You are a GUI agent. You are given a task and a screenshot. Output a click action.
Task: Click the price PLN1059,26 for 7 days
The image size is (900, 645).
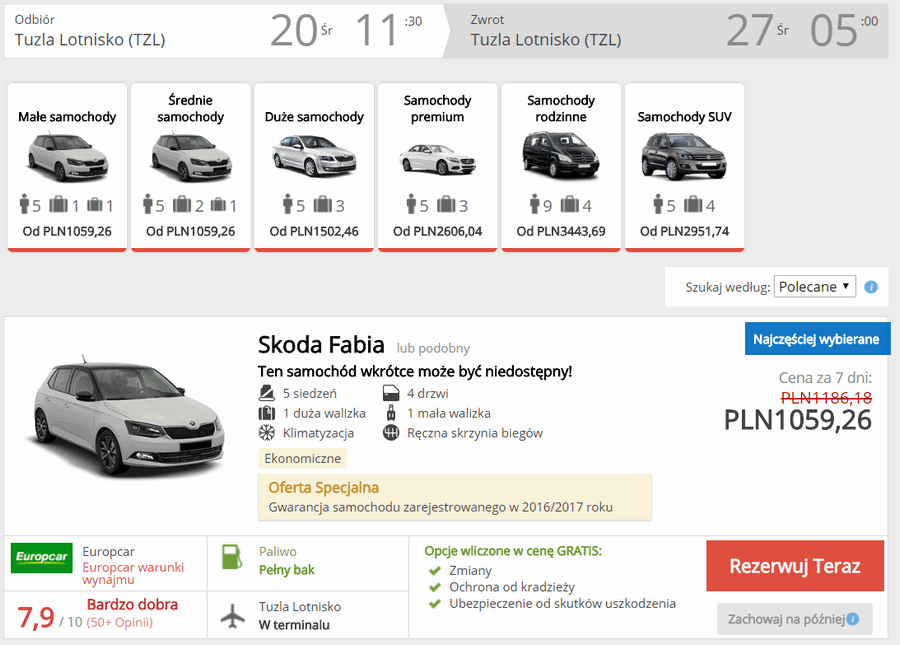click(x=798, y=419)
